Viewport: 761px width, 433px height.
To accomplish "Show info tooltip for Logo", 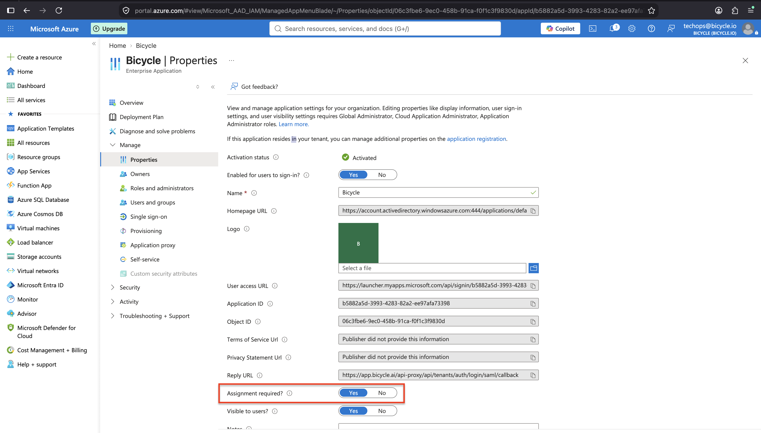I will pos(247,229).
